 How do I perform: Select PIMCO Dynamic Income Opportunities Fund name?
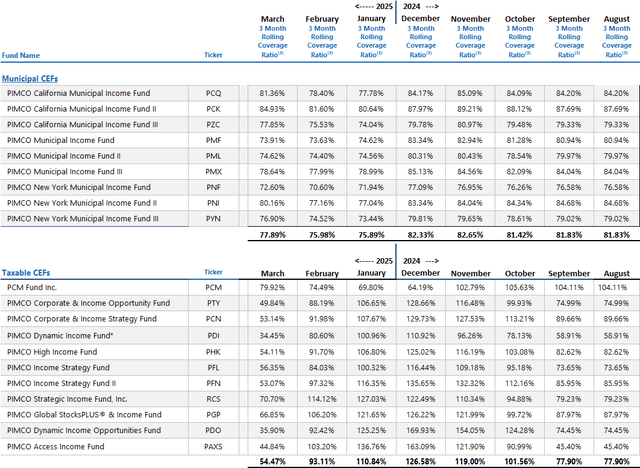click(x=84, y=430)
